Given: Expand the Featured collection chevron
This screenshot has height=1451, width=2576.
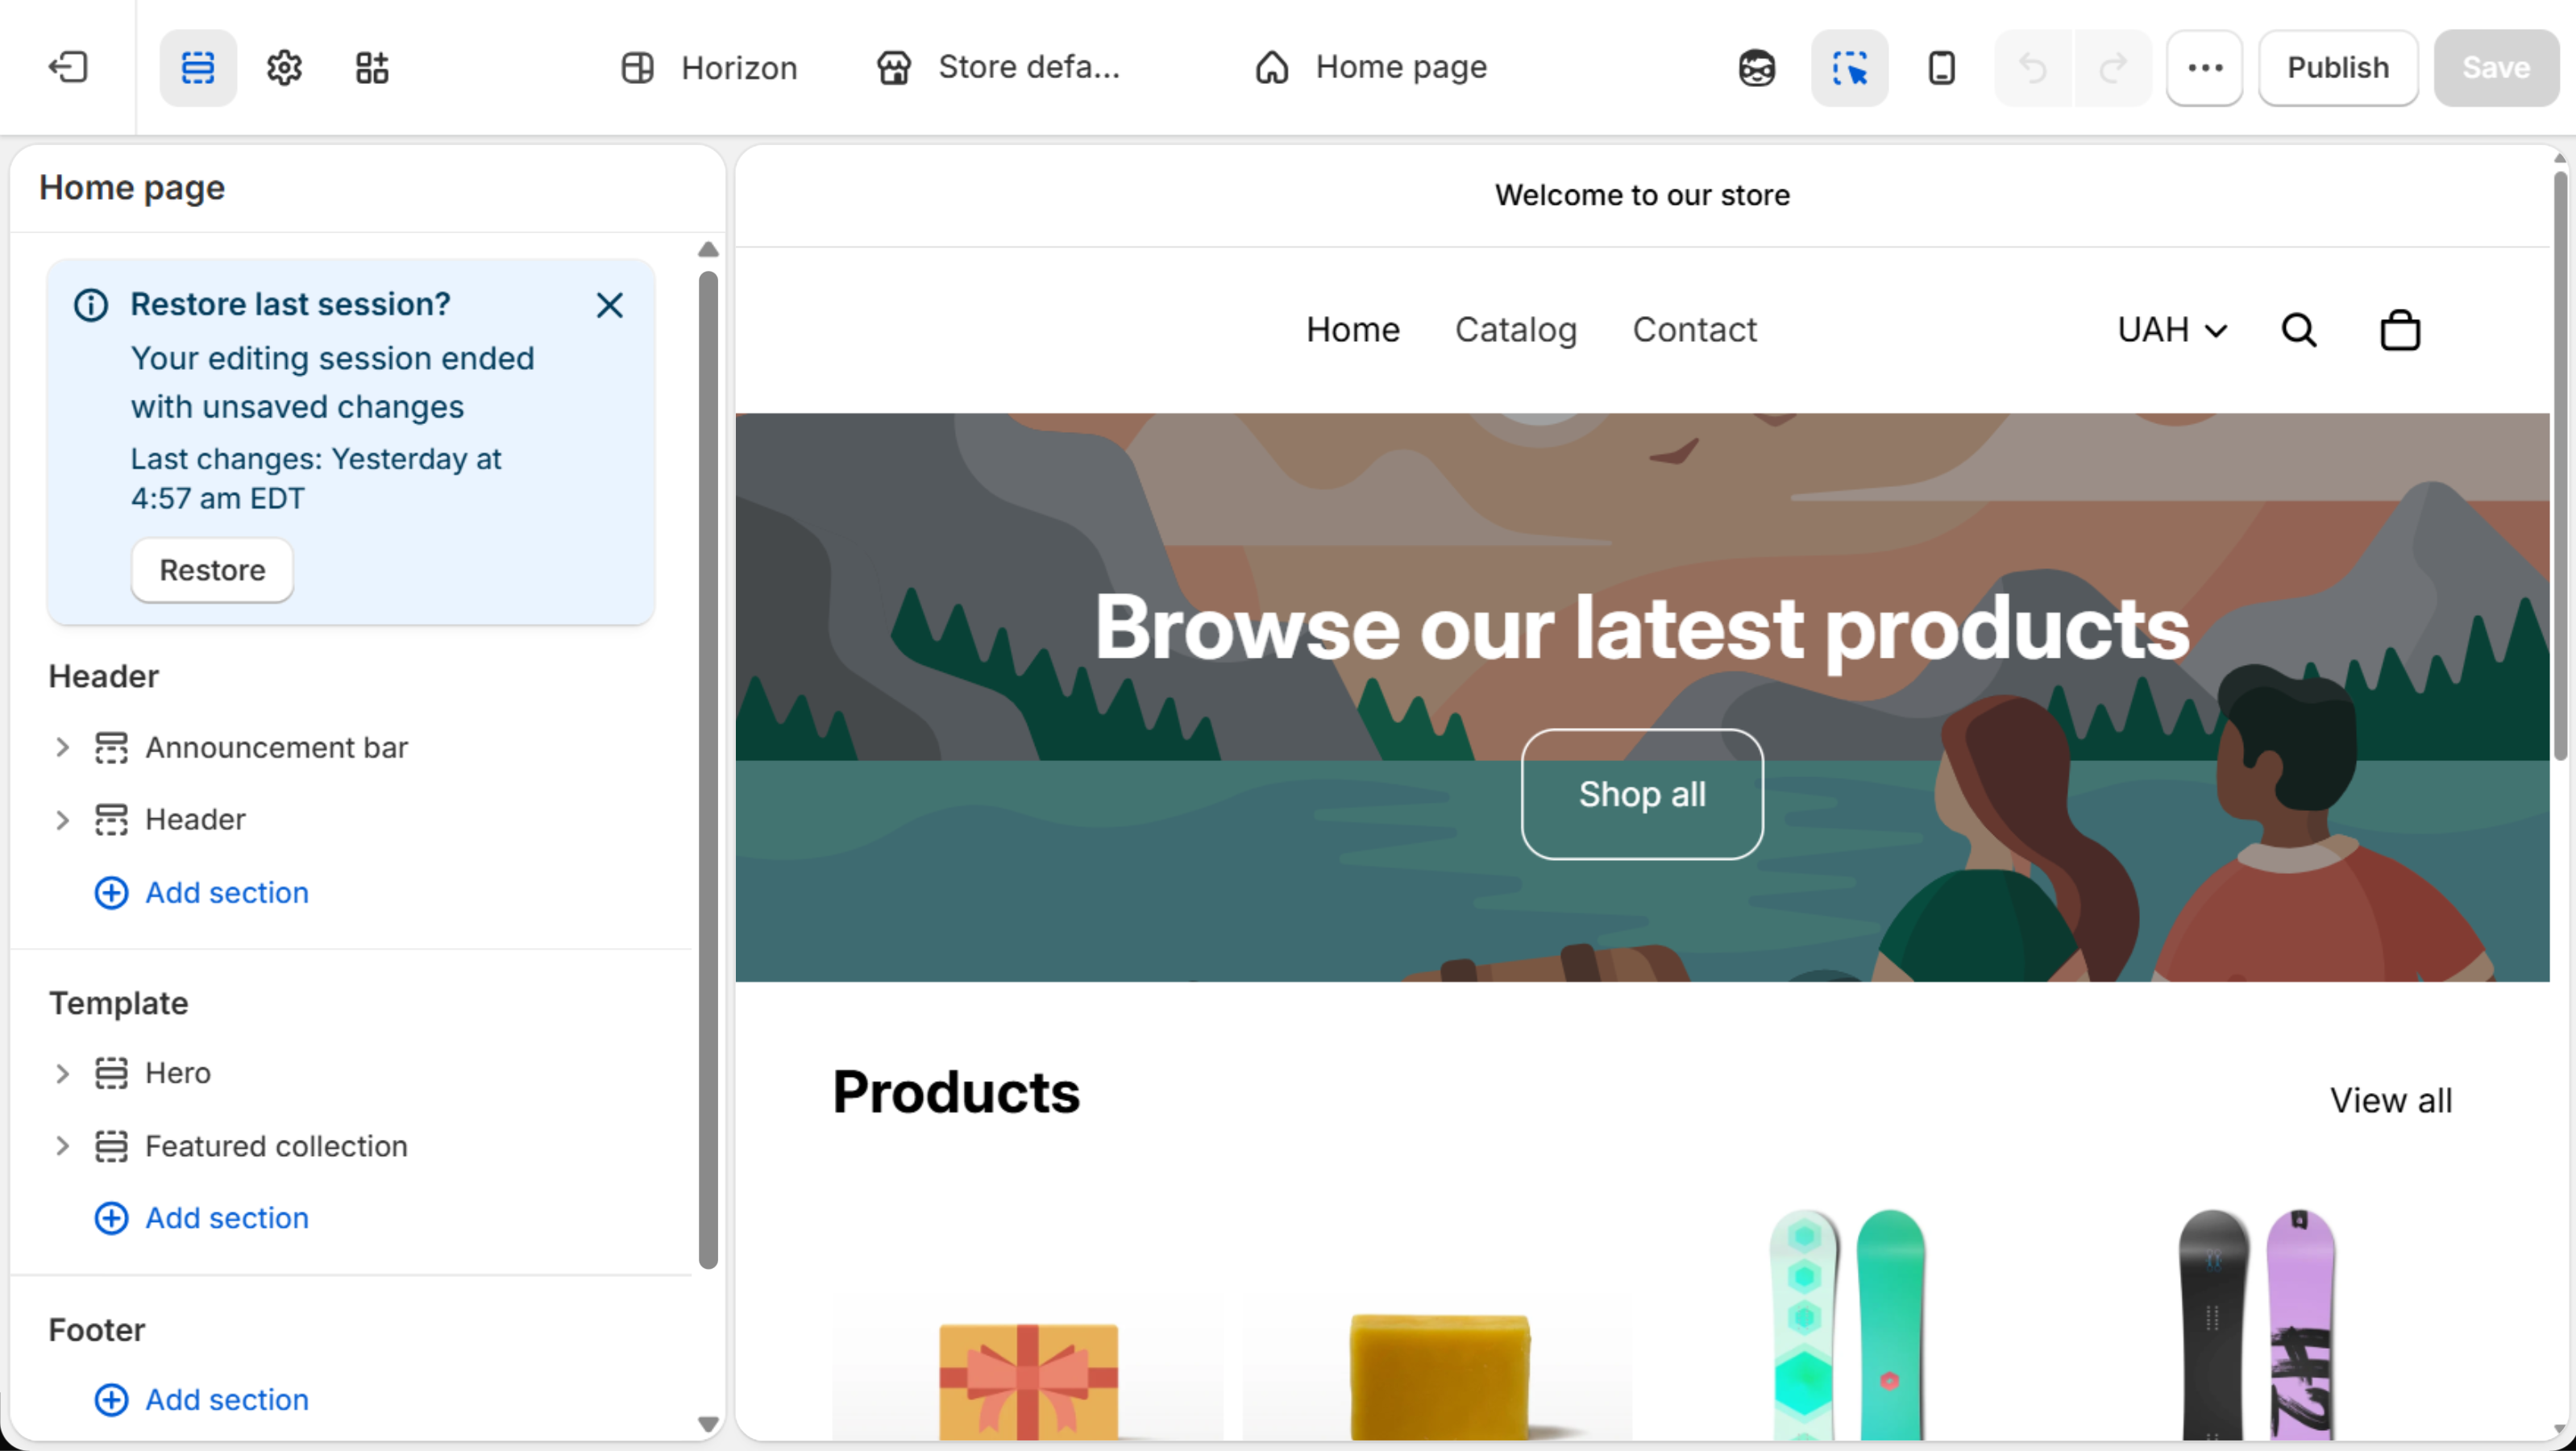Looking at the screenshot, I should [x=62, y=1146].
